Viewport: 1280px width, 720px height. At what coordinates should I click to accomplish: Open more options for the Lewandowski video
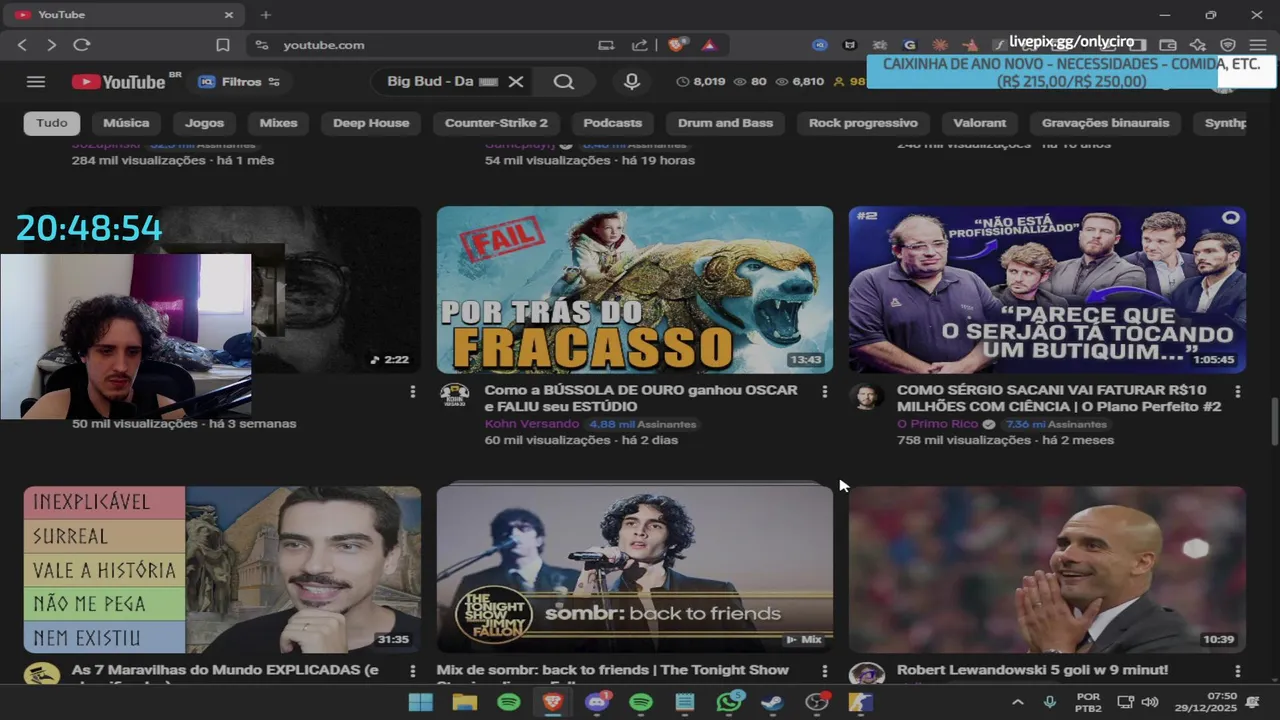(1237, 671)
